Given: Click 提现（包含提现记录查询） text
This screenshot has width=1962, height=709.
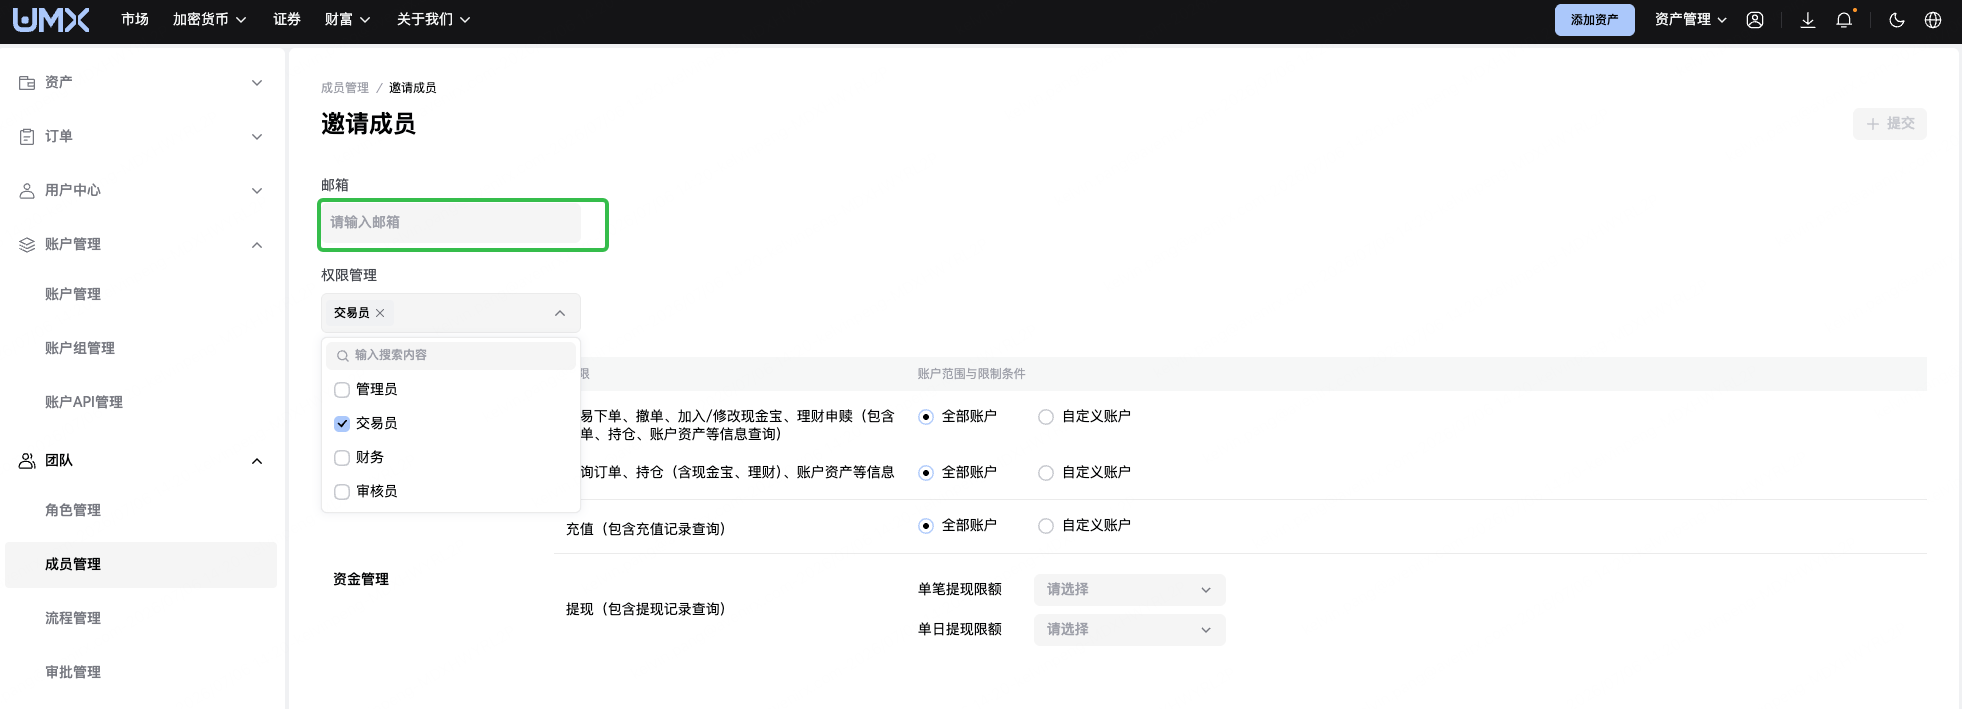Looking at the screenshot, I should coord(646,610).
